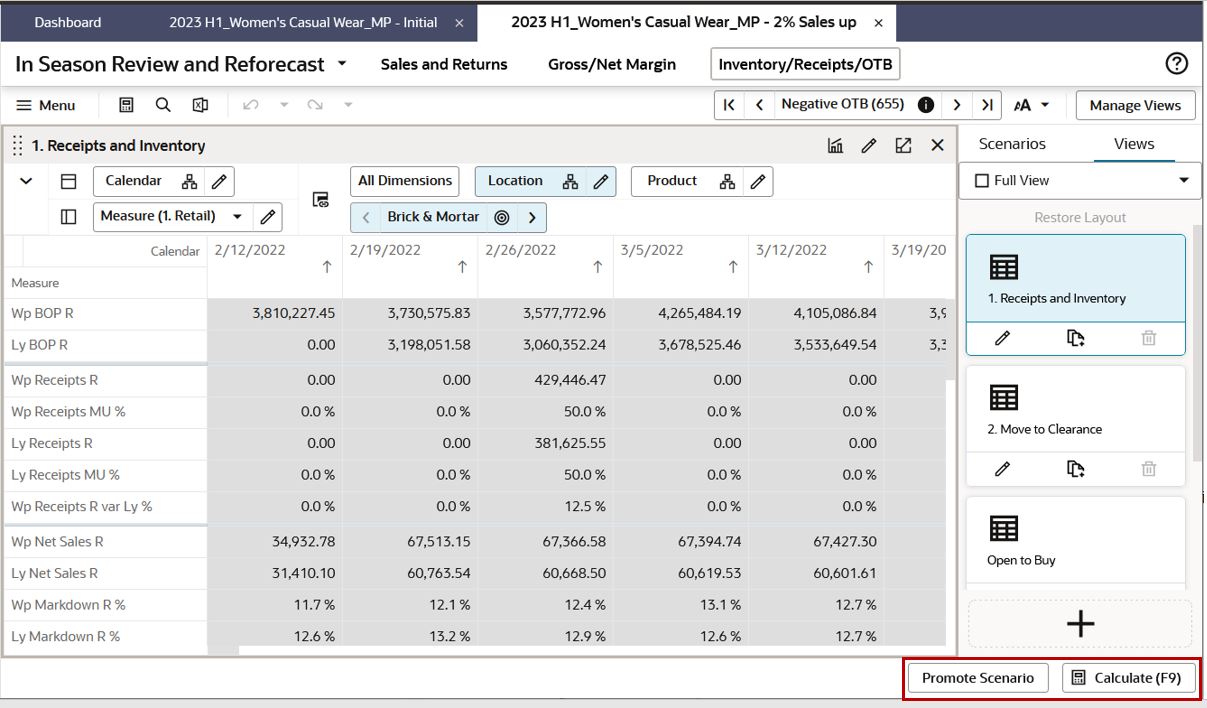
Task: Click the Negative OTB info icon
Action: click(926, 105)
